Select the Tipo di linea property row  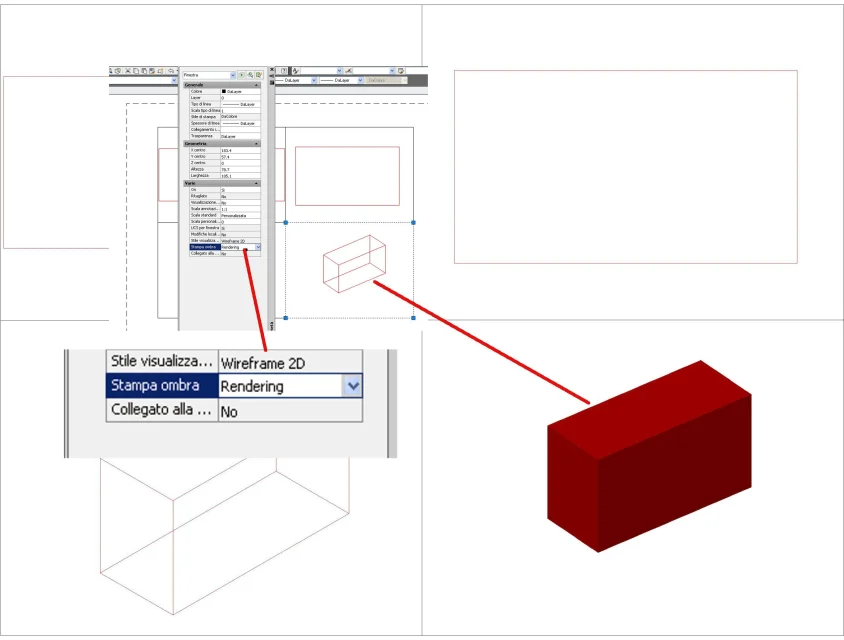(x=225, y=104)
